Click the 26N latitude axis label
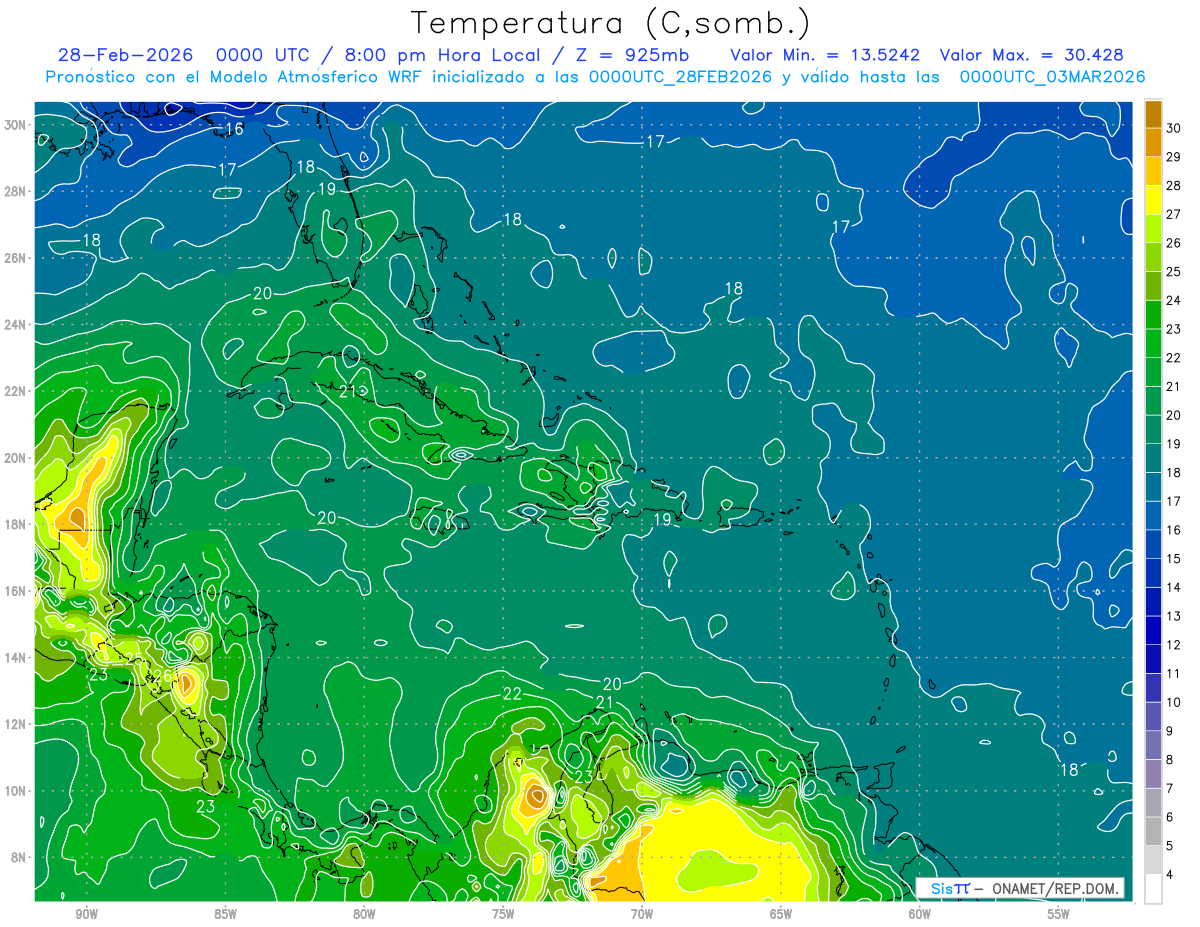Viewport: 1200px width, 927px height. click(x=15, y=258)
